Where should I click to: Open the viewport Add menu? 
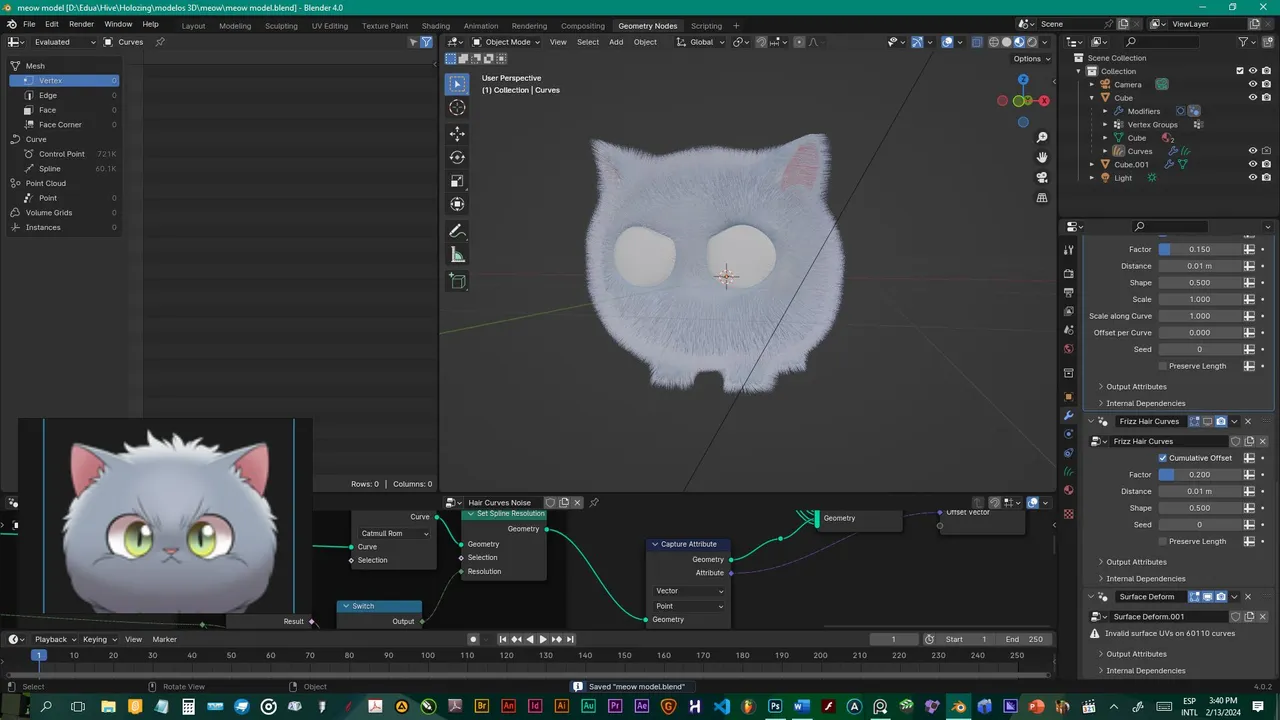[x=616, y=42]
